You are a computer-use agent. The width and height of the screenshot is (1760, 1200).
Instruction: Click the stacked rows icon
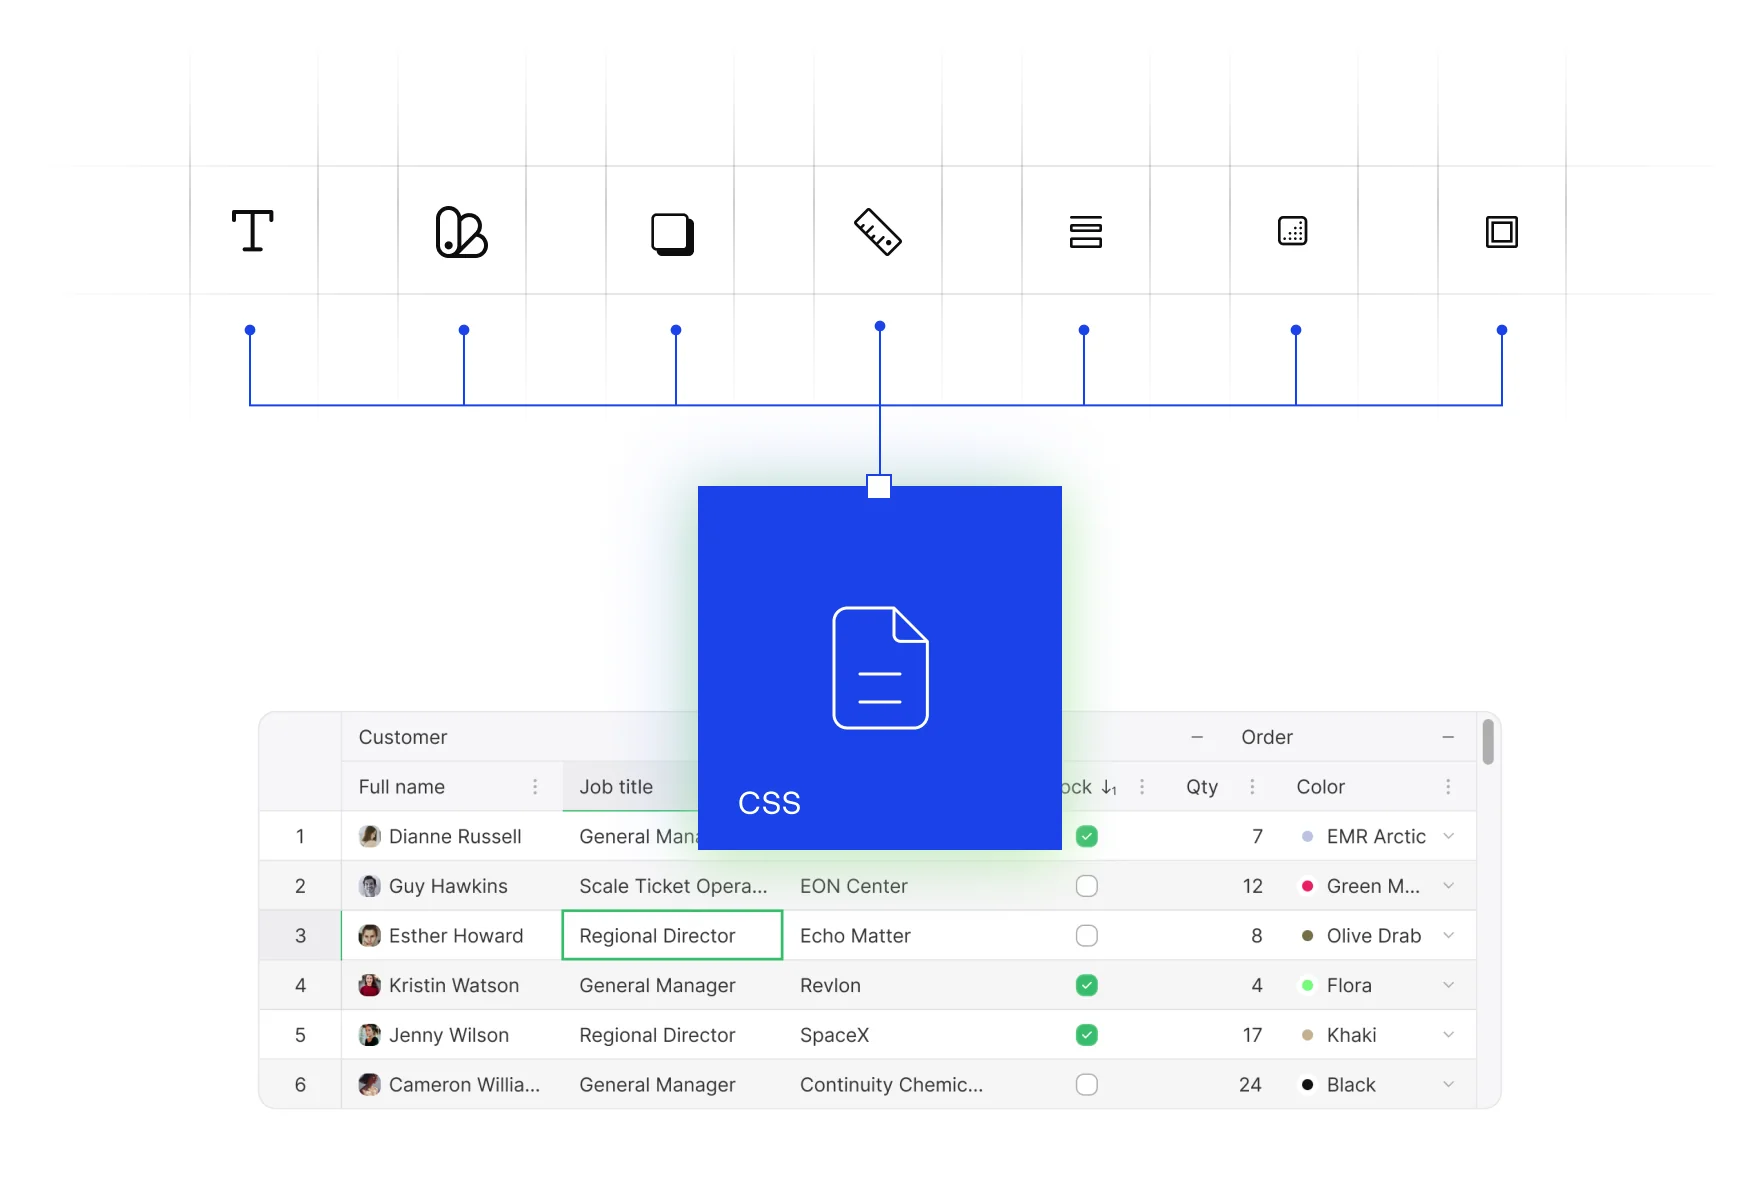(1086, 231)
